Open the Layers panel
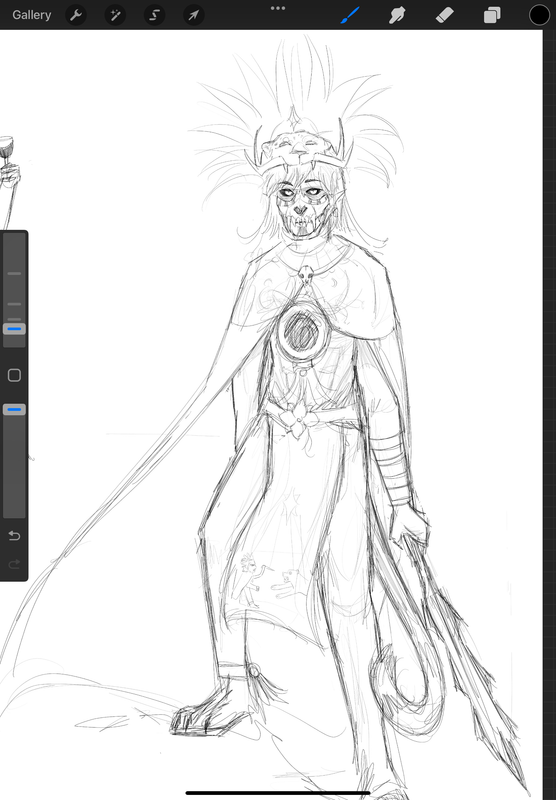This screenshot has width=556, height=800. (492, 15)
